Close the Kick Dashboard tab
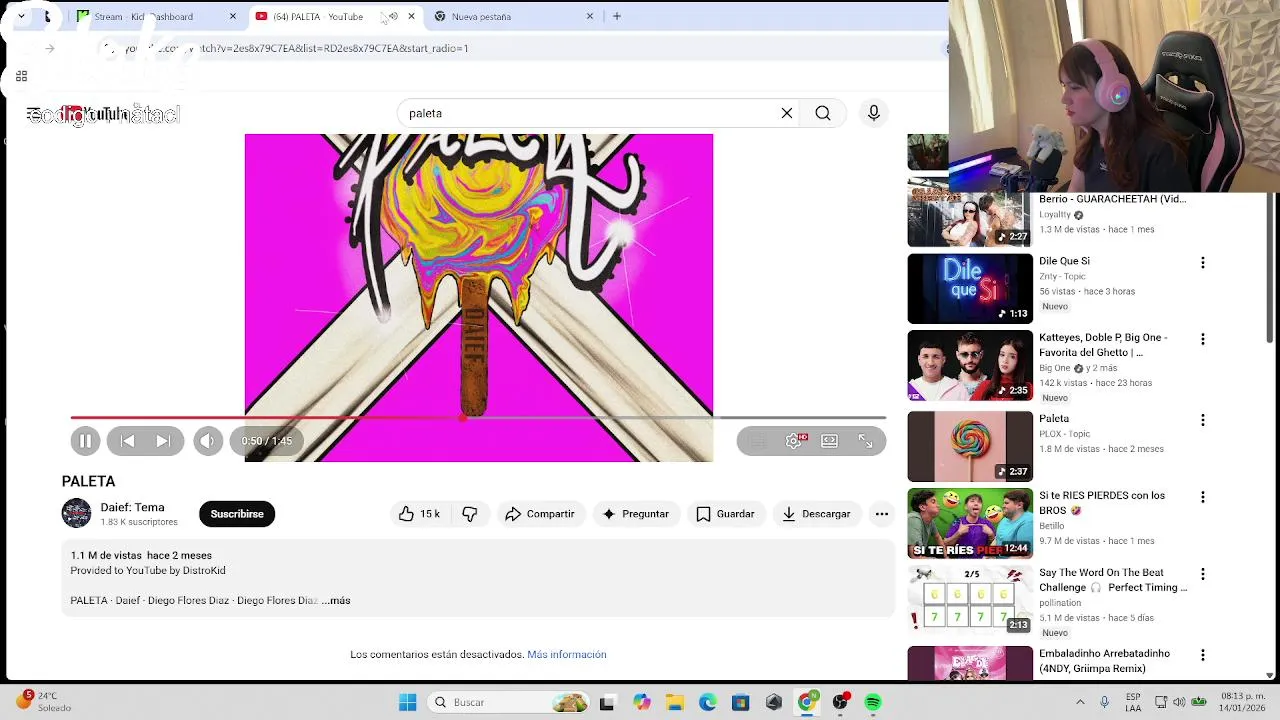 233,16
